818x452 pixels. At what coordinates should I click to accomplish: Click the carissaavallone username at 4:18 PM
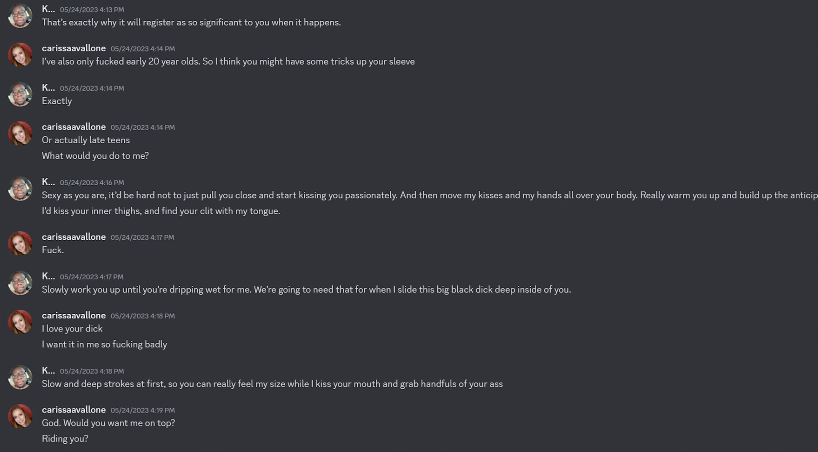[x=74, y=315]
